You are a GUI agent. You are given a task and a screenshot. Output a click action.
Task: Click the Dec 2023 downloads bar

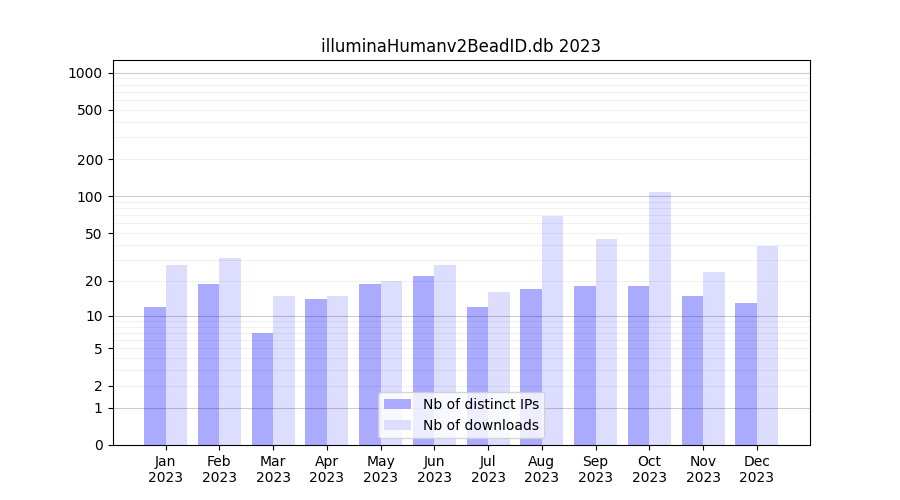(x=767, y=345)
